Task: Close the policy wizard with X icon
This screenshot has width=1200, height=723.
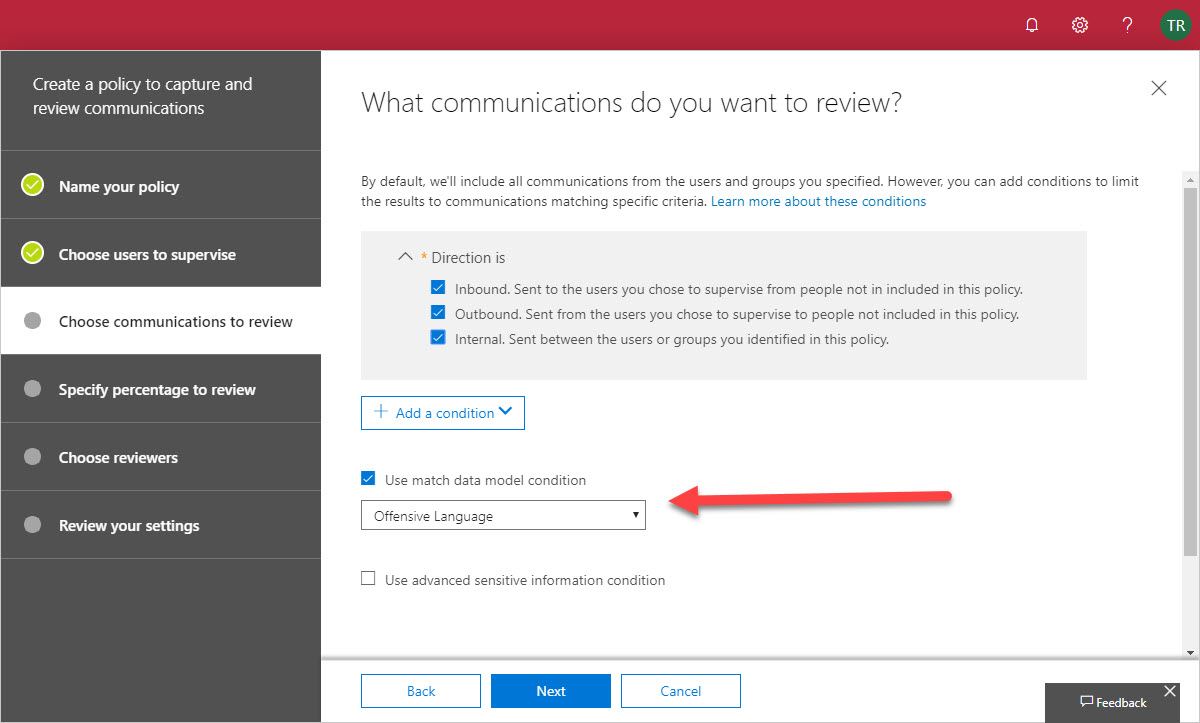Action: coord(1159,88)
